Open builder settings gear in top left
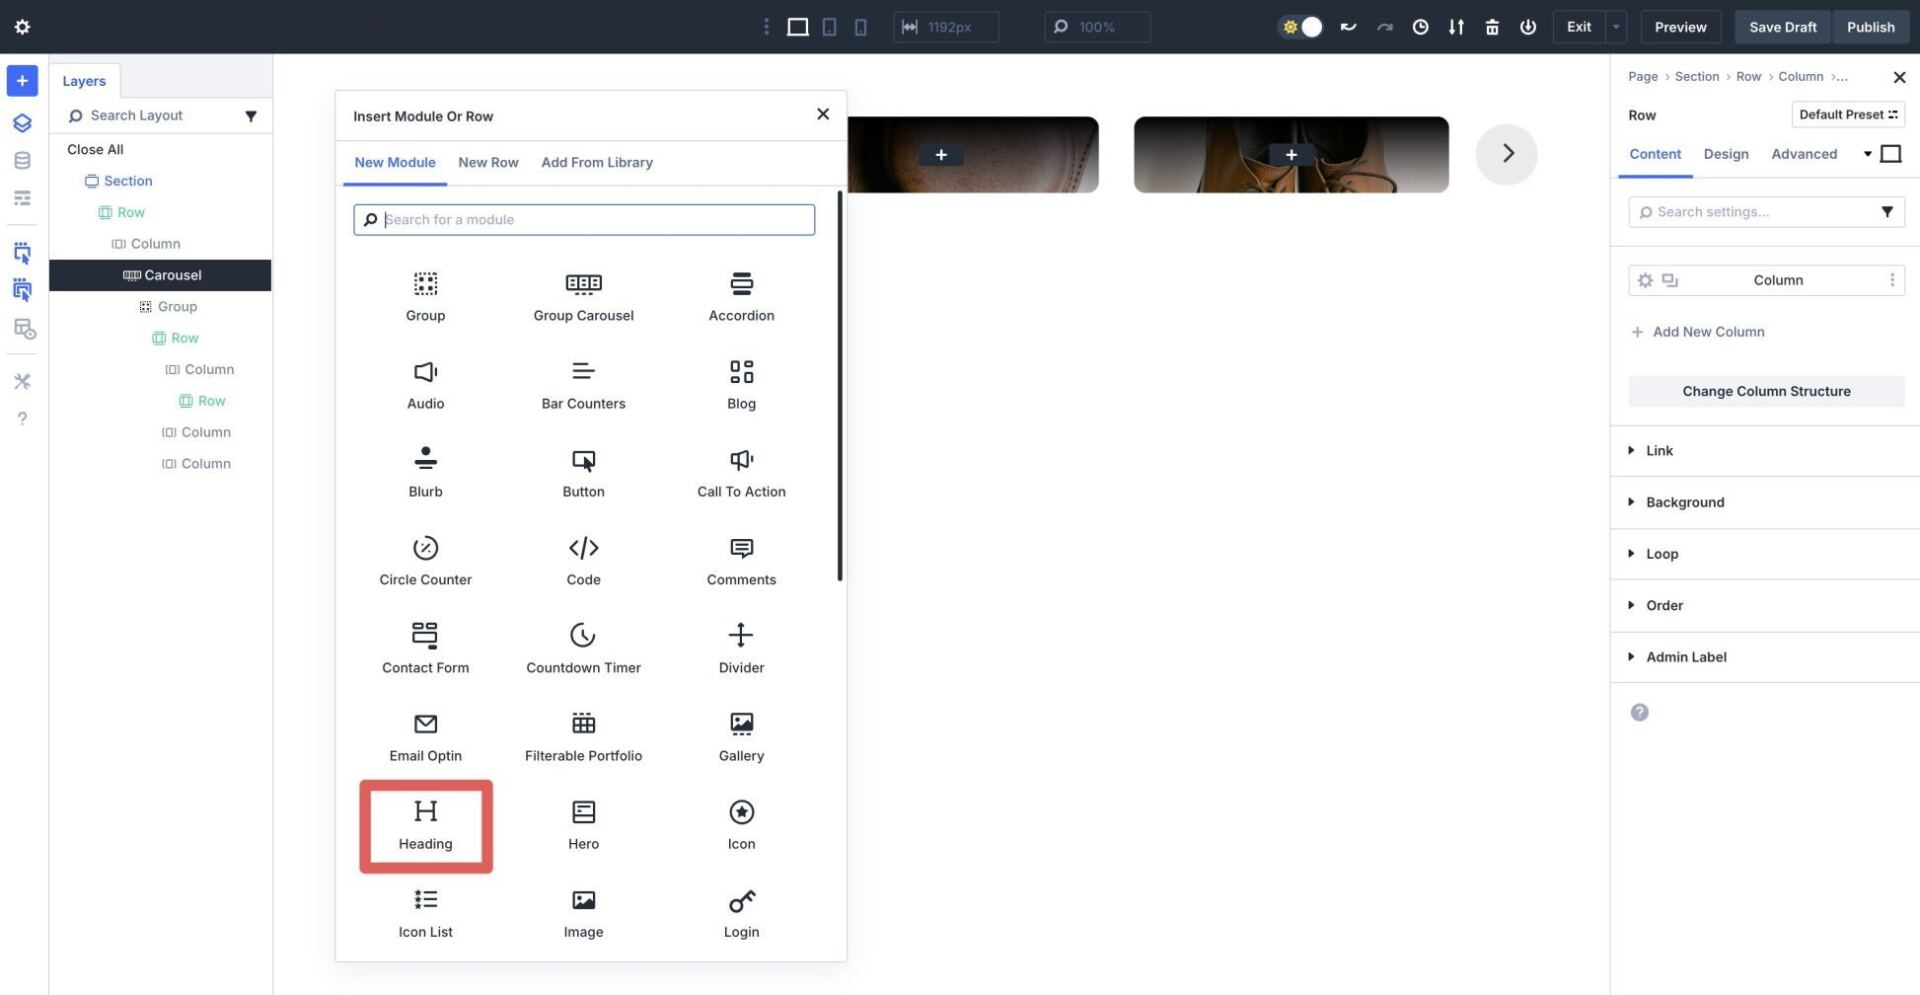Screen dimensions: 1920x995 (22, 27)
